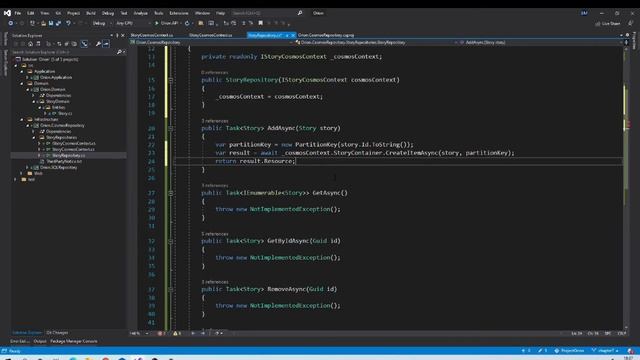Switch to the Git Changes panel tab

[57, 333]
